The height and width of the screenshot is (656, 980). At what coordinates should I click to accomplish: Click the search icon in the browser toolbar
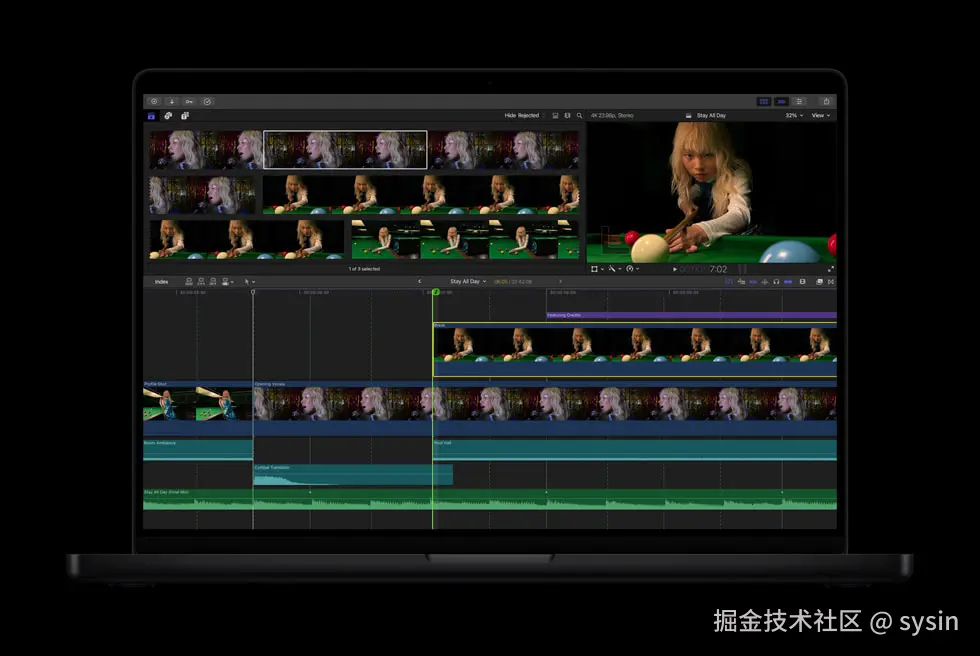pos(580,115)
